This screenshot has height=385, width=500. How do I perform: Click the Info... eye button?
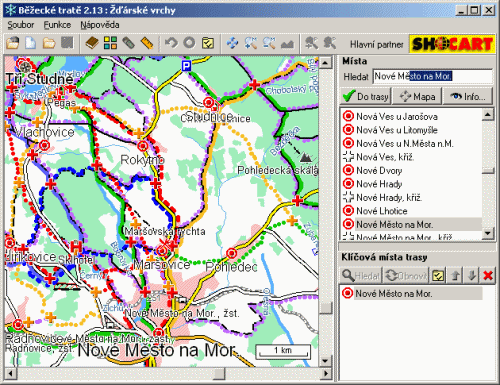[468, 97]
